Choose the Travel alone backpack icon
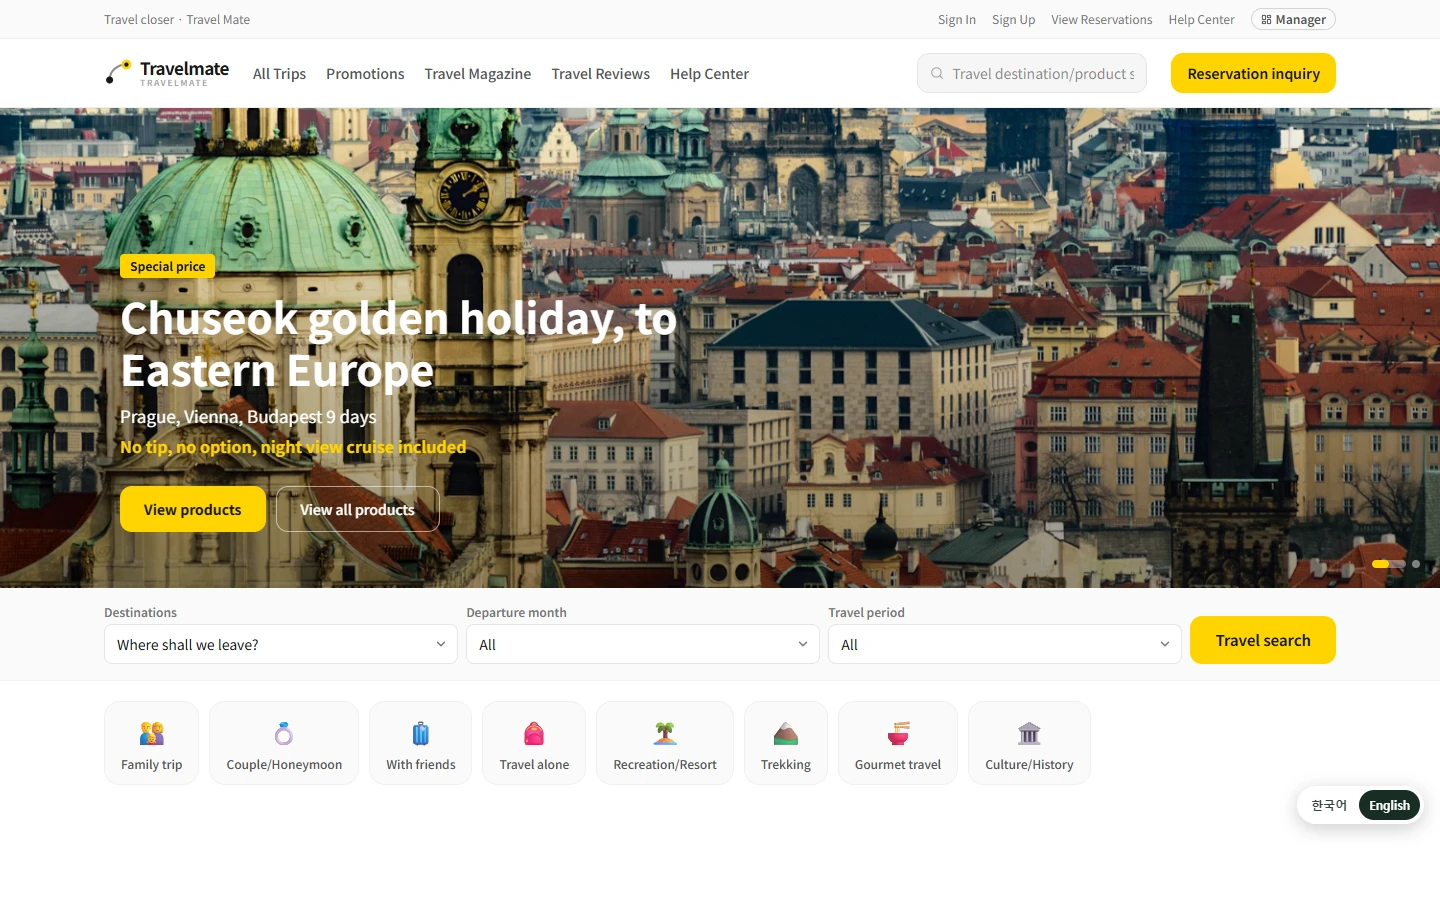 pos(534,734)
